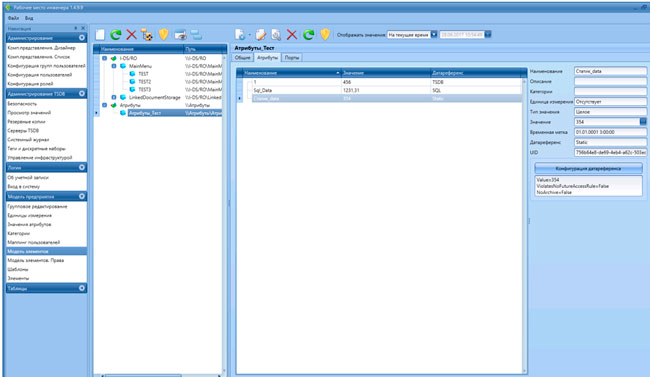Open Конфигурация ролей in navigation
The height and width of the screenshot is (377, 650).
click(x=30, y=84)
